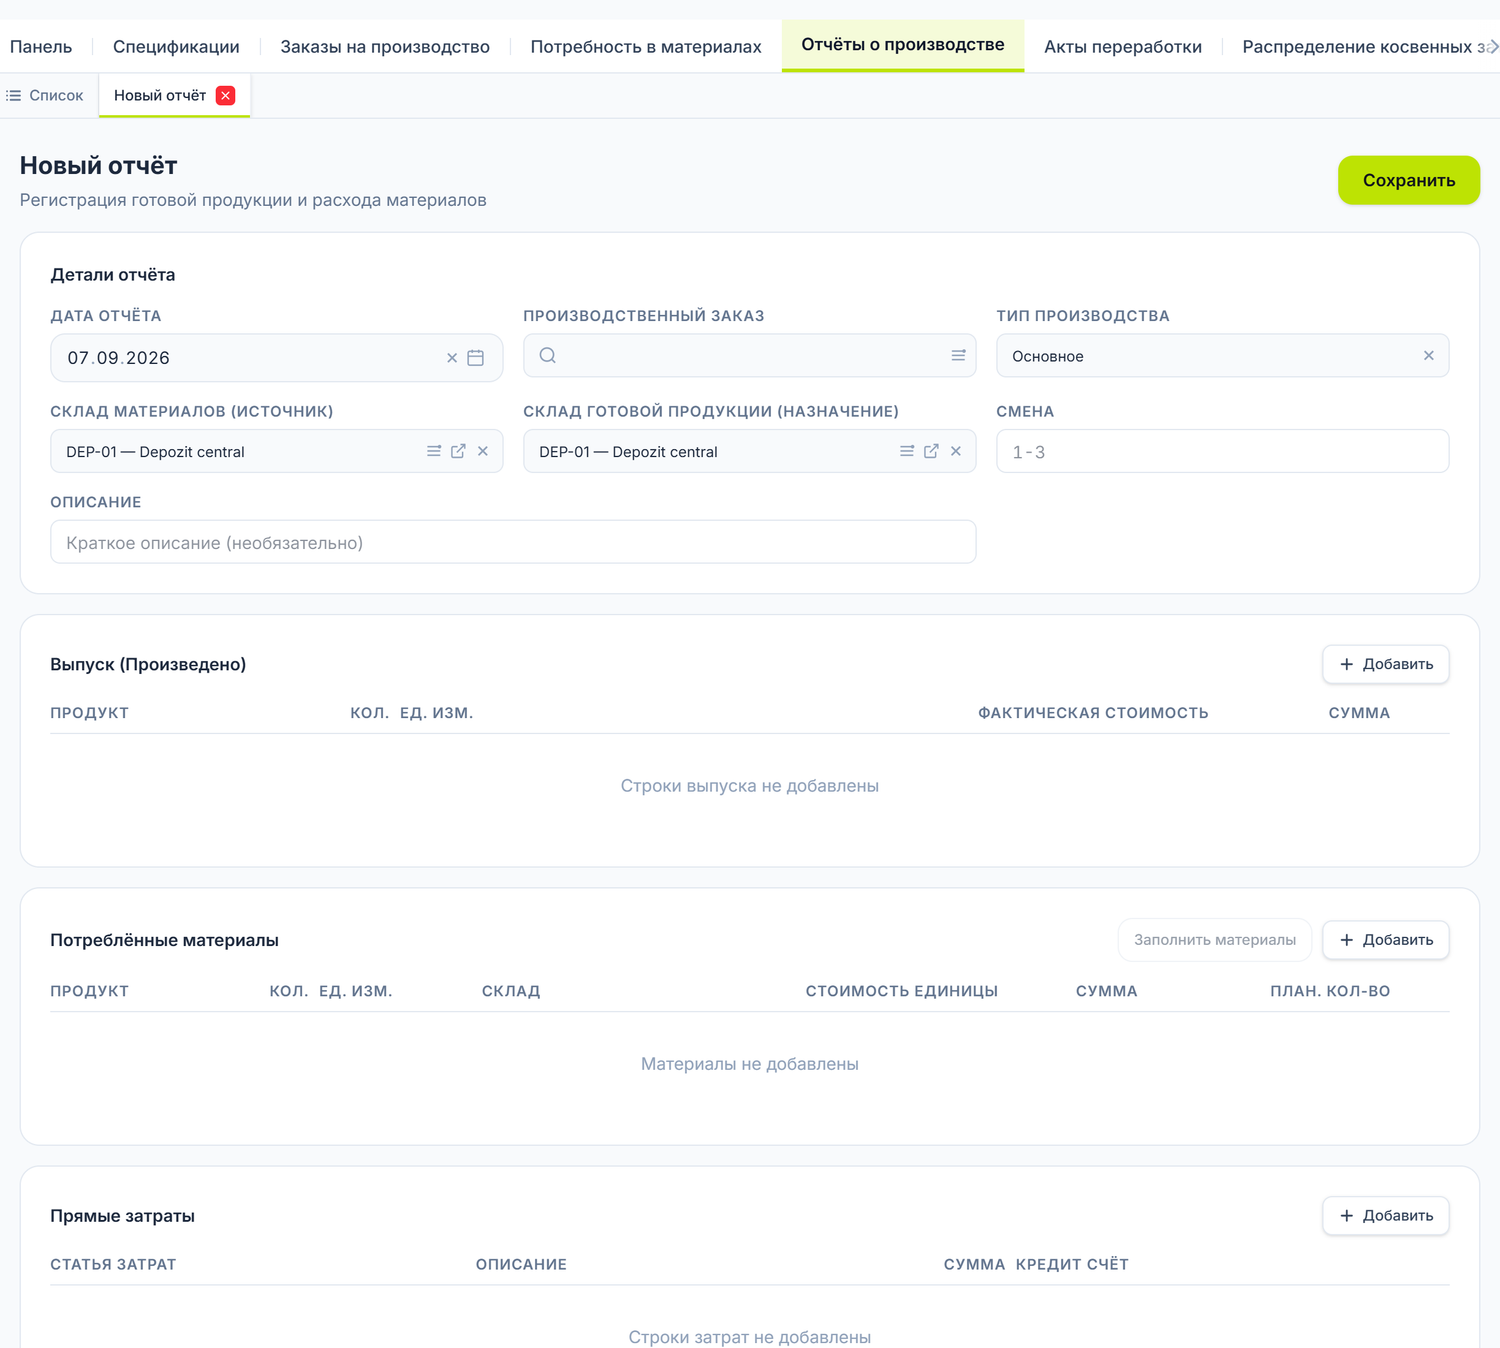Open list for finished goods warehouse
Image resolution: width=1500 pixels, height=1348 pixels.
(x=907, y=451)
